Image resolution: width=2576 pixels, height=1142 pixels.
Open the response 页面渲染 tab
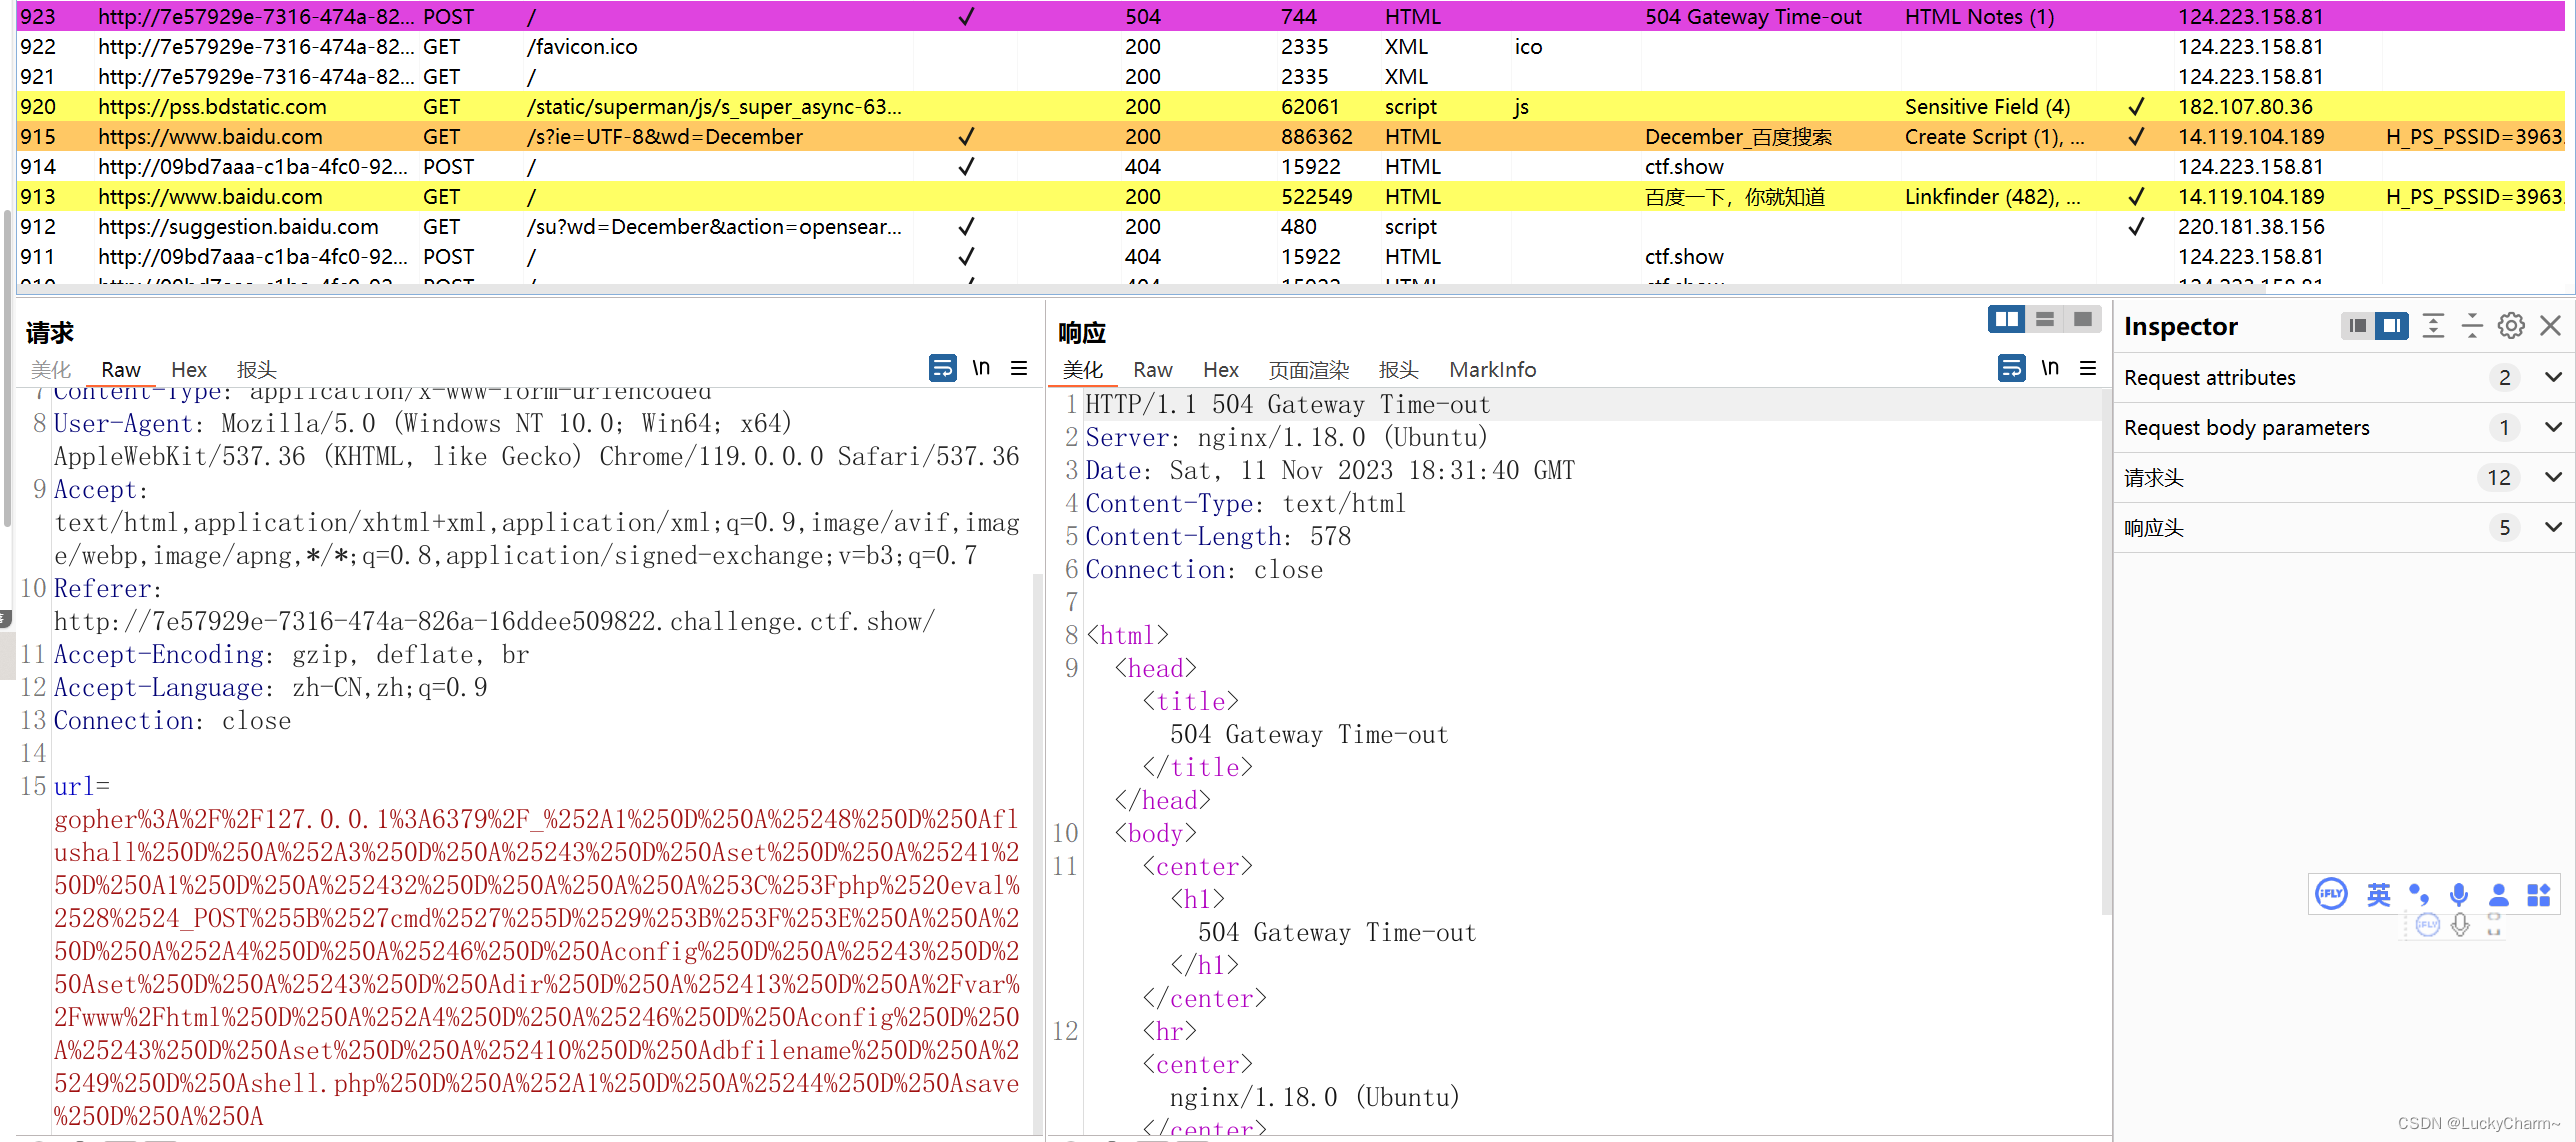[1309, 370]
